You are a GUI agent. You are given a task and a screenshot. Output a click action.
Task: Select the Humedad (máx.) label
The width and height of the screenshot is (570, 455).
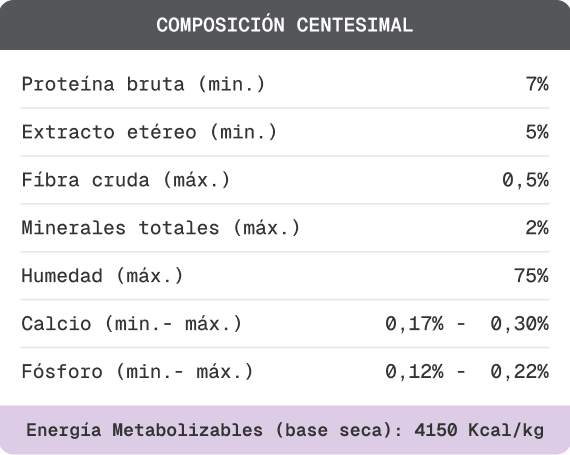103,276
